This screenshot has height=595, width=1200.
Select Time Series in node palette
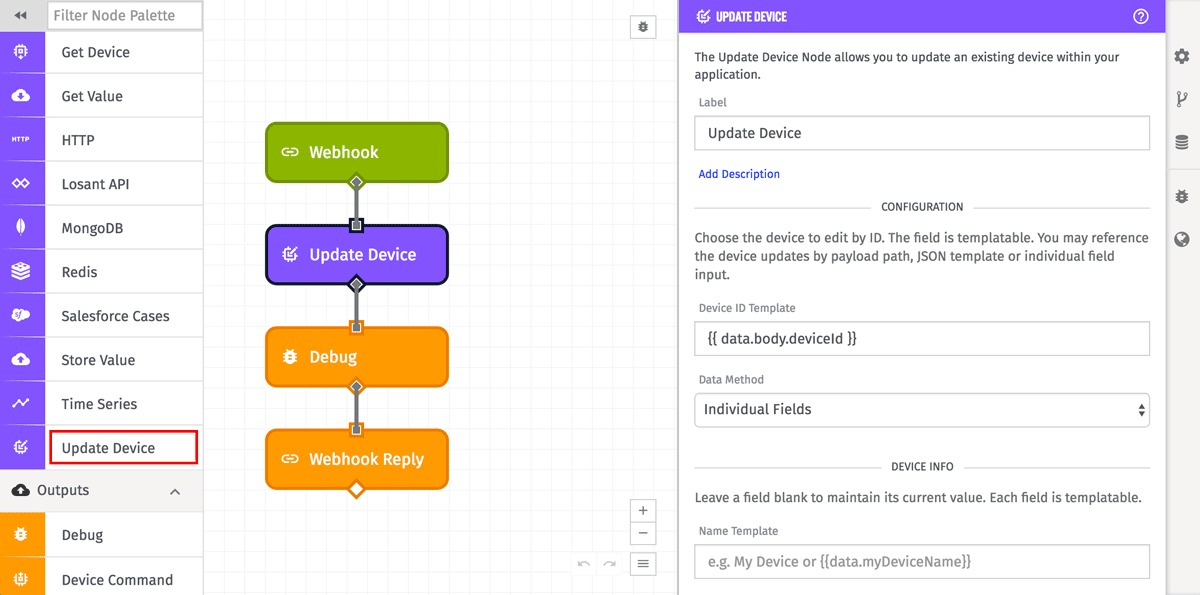pos(99,404)
